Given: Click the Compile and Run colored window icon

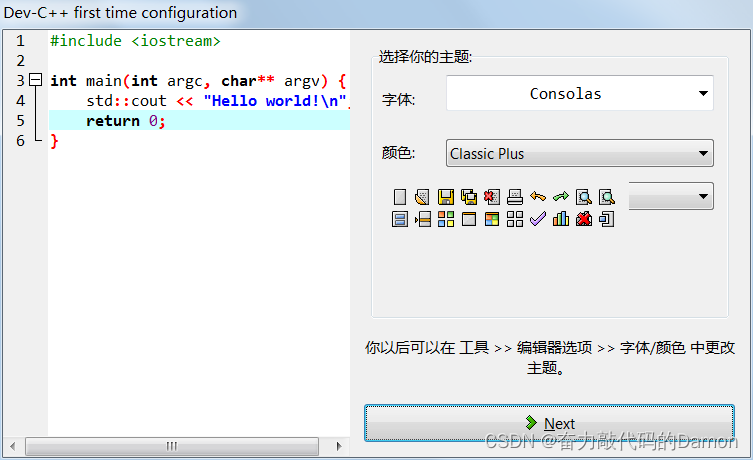Looking at the screenshot, I should pos(492,219).
